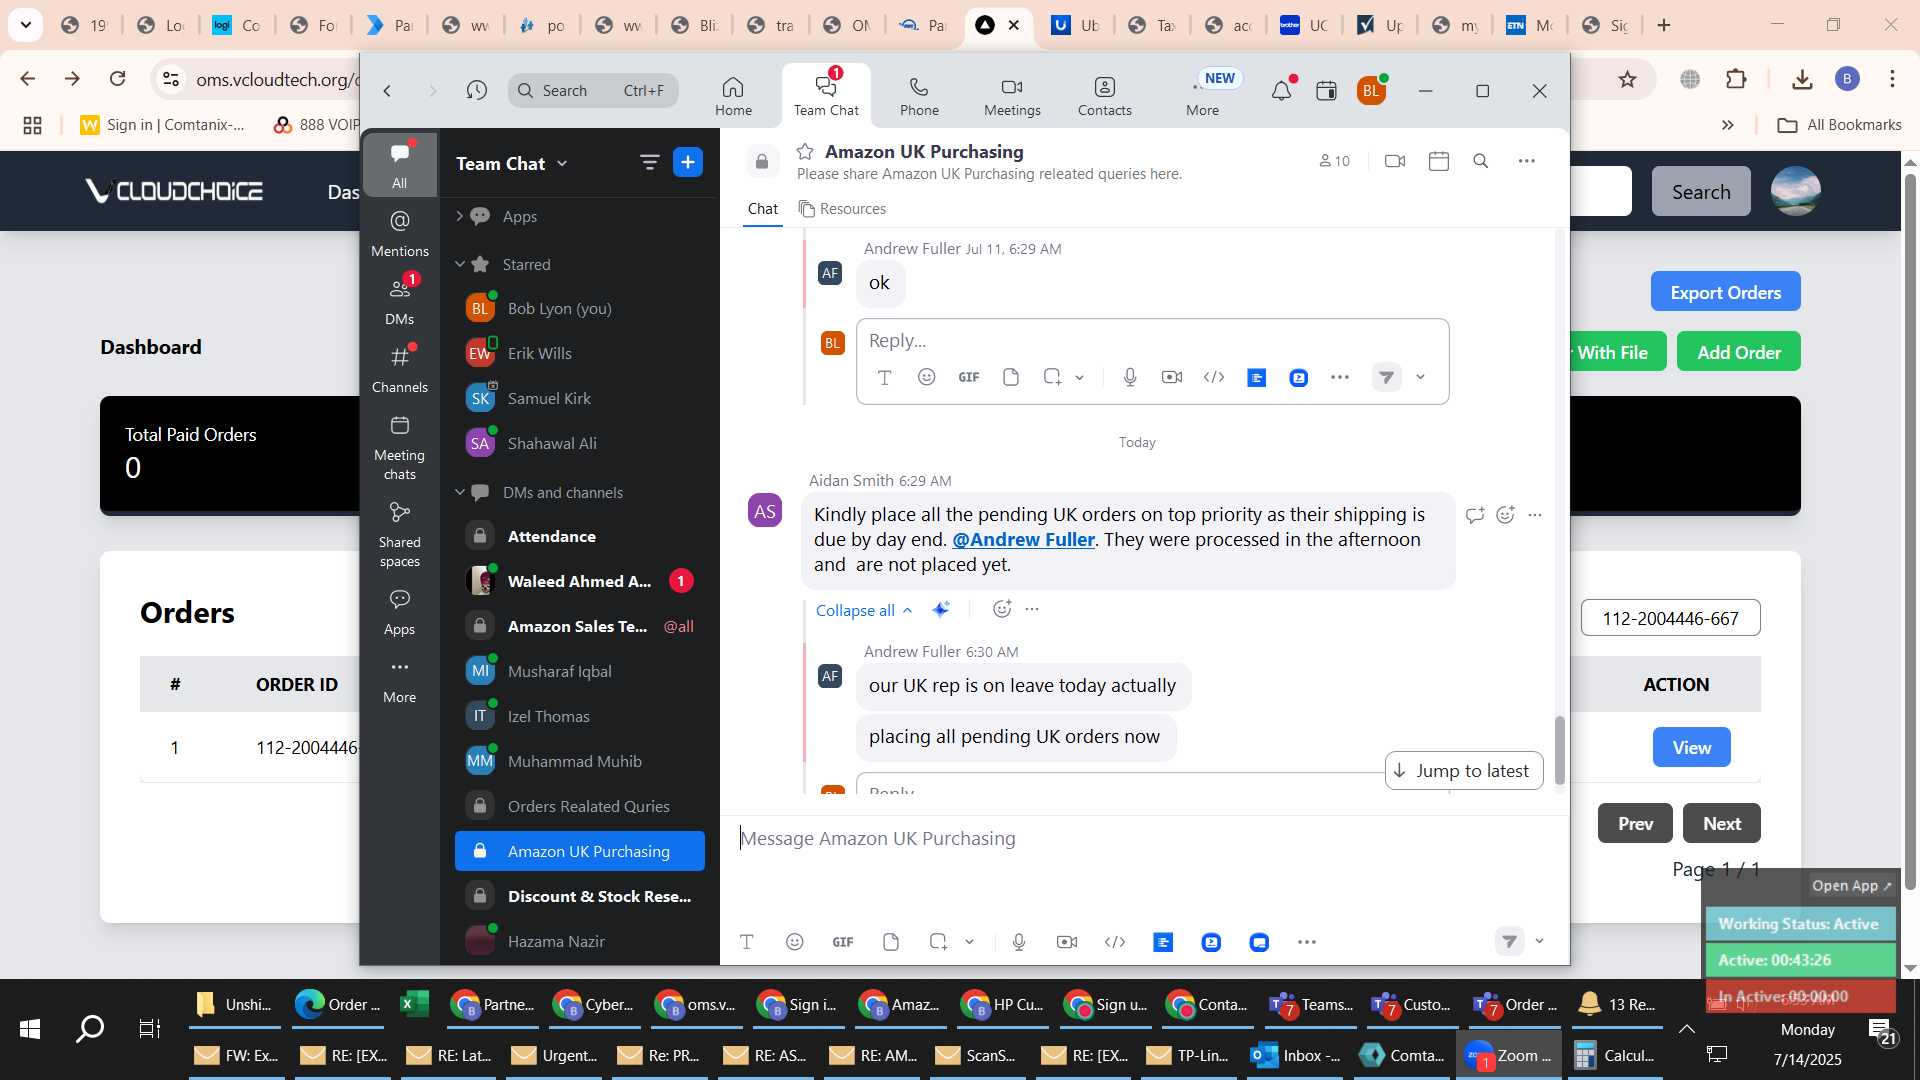Click Jump to latest button
The image size is (1920, 1080).
[x=1464, y=770]
